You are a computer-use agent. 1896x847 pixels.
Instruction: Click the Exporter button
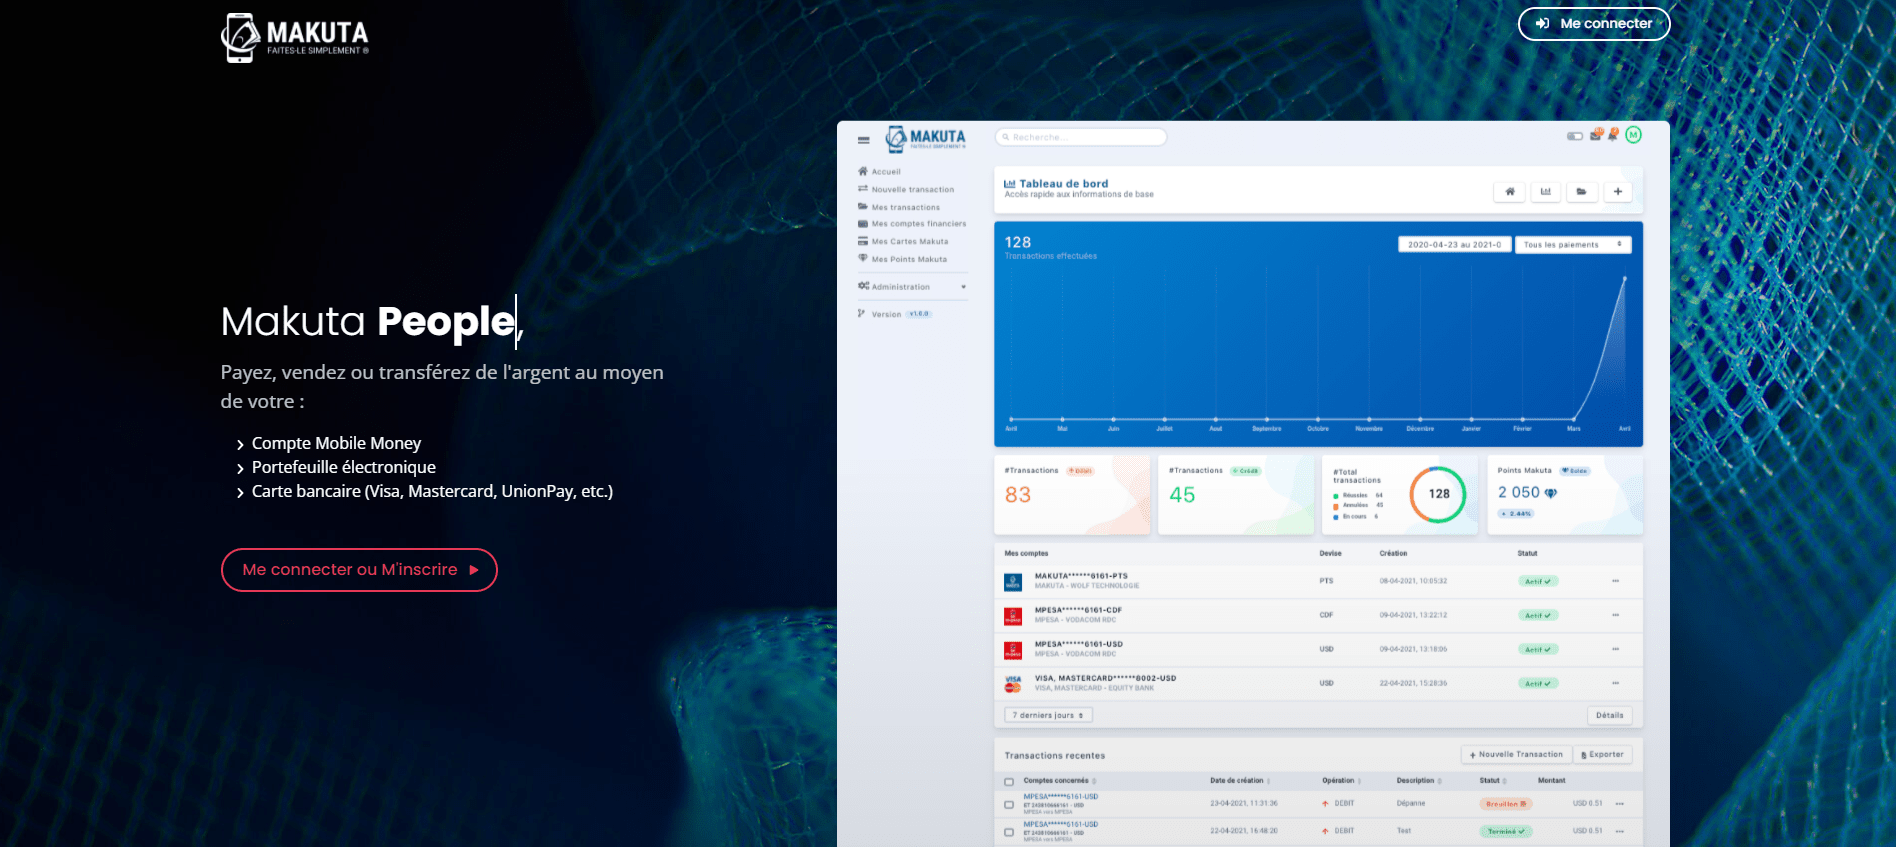click(x=1603, y=755)
